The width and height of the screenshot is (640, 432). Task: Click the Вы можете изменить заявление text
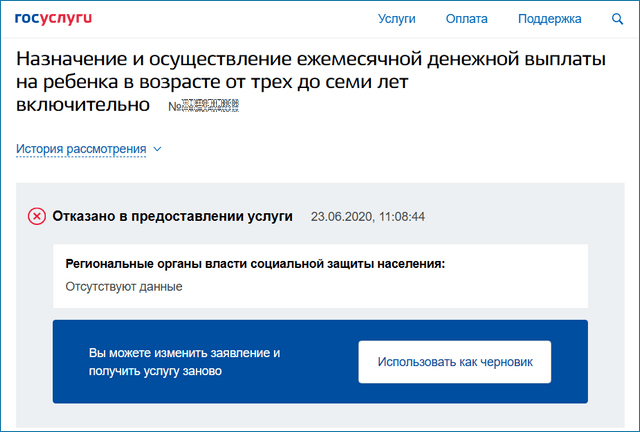tap(184, 362)
